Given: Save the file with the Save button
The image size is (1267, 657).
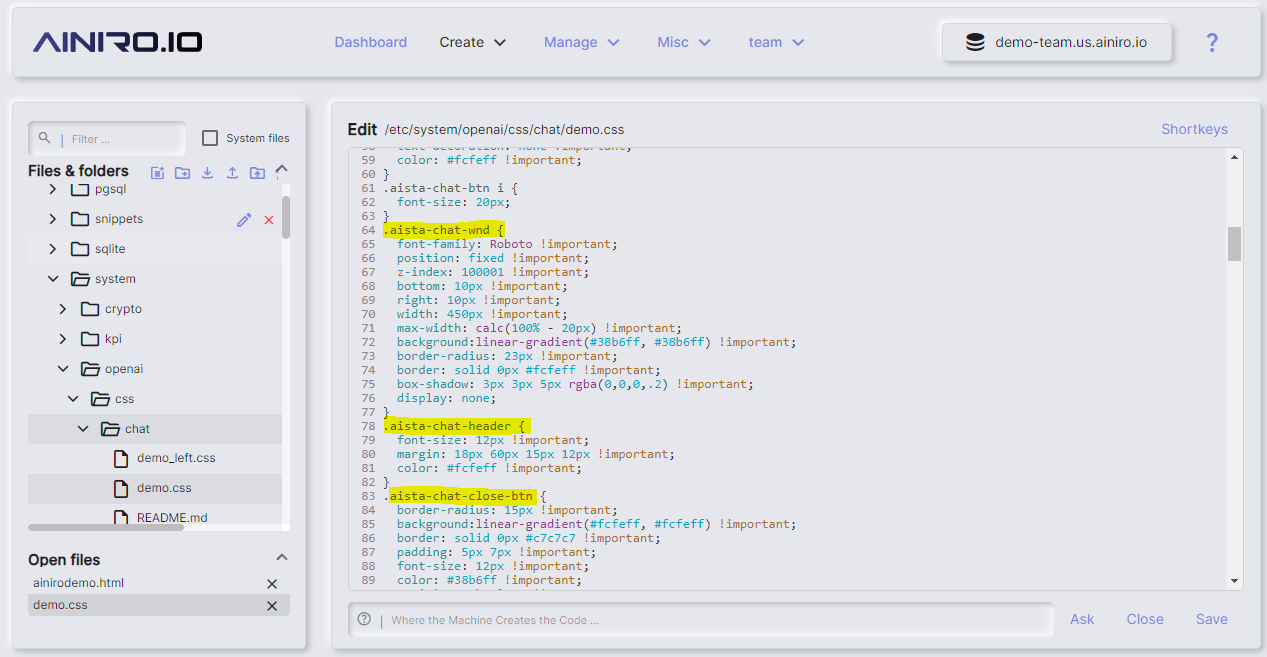Looking at the screenshot, I should (1212, 619).
